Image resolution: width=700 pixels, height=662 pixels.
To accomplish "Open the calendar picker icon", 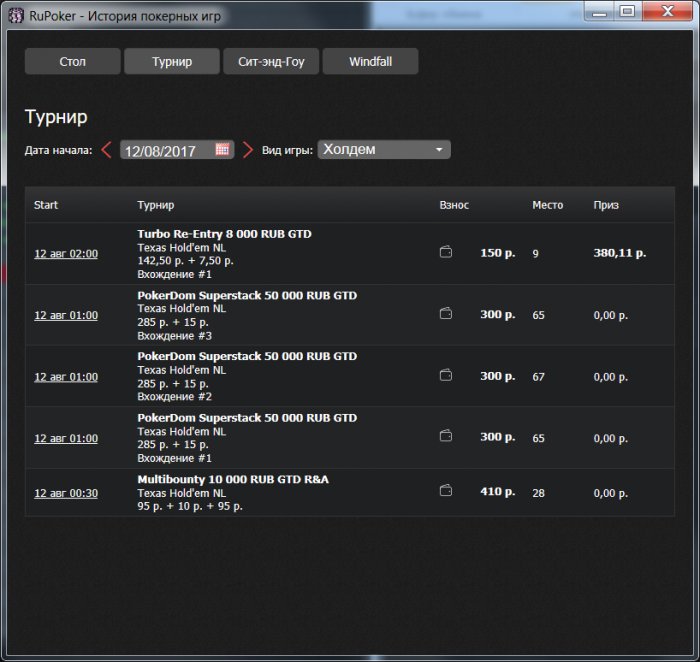I will click(x=222, y=149).
